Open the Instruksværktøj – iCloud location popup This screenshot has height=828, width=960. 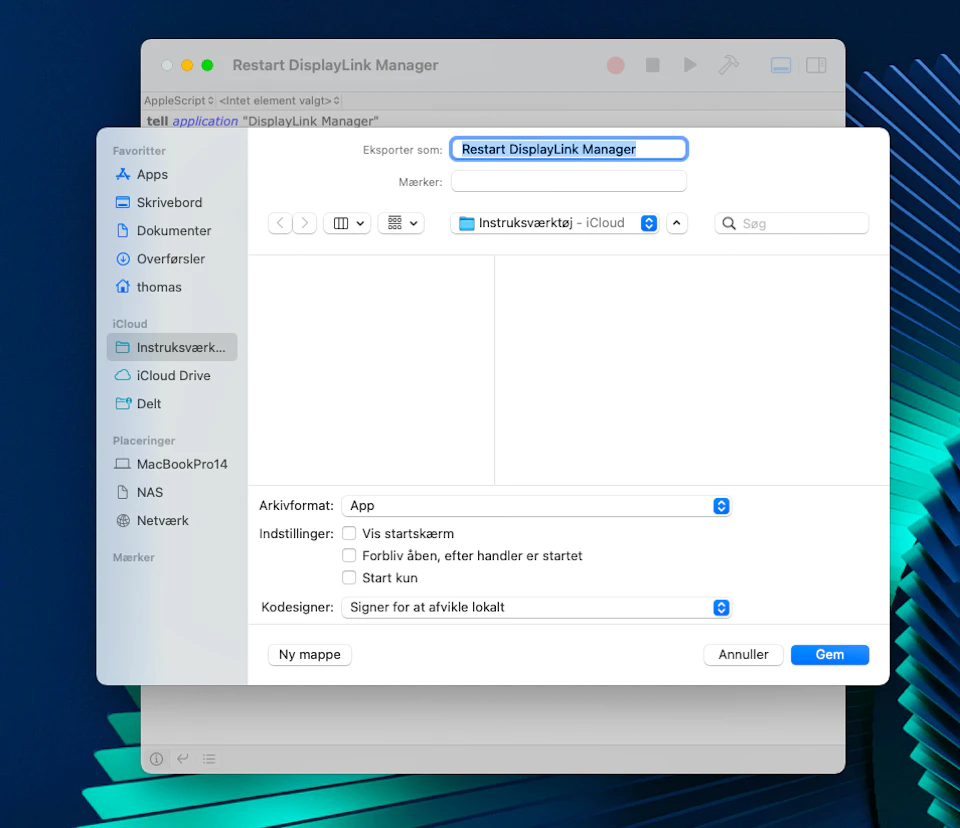pos(555,224)
